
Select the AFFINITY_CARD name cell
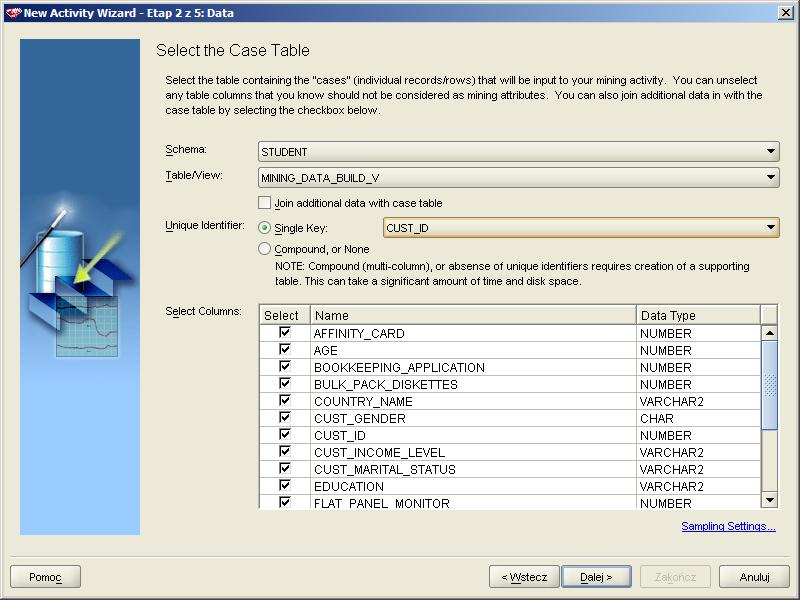[473, 333]
